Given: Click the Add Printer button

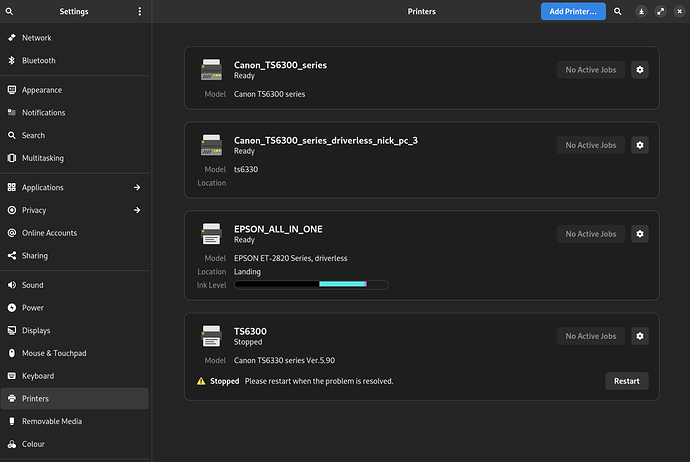Looking at the screenshot, I should click(x=573, y=11).
